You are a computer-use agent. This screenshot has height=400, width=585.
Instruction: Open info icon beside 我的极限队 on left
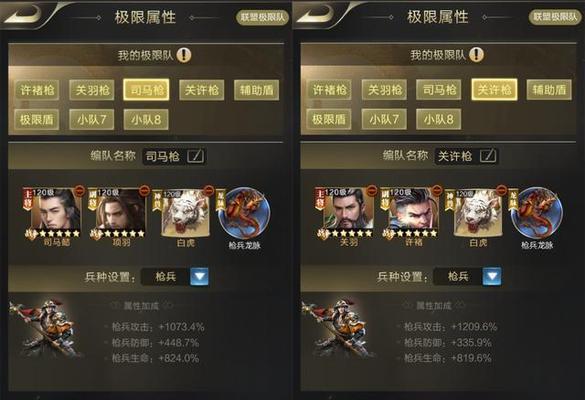184,55
